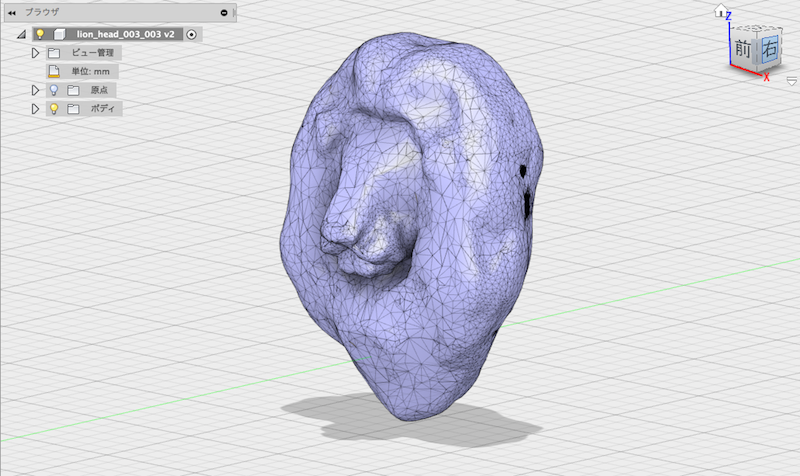Image resolution: width=800 pixels, height=476 pixels.
Task: Toggle the ボディ lightbulb visibility
Action: pyautogui.click(x=54, y=109)
